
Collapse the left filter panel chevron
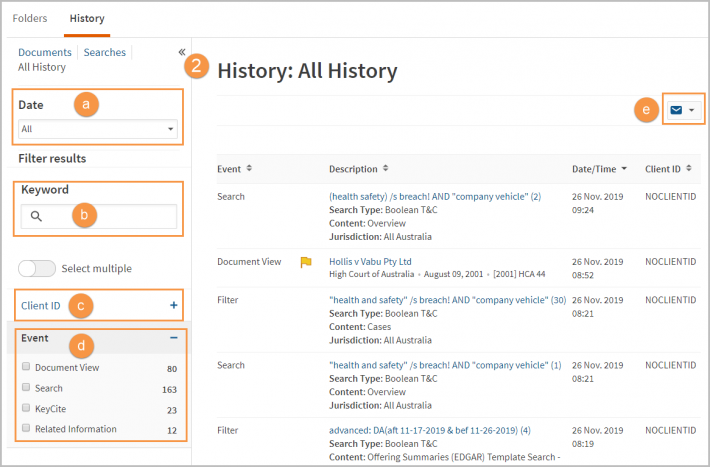point(182,52)
